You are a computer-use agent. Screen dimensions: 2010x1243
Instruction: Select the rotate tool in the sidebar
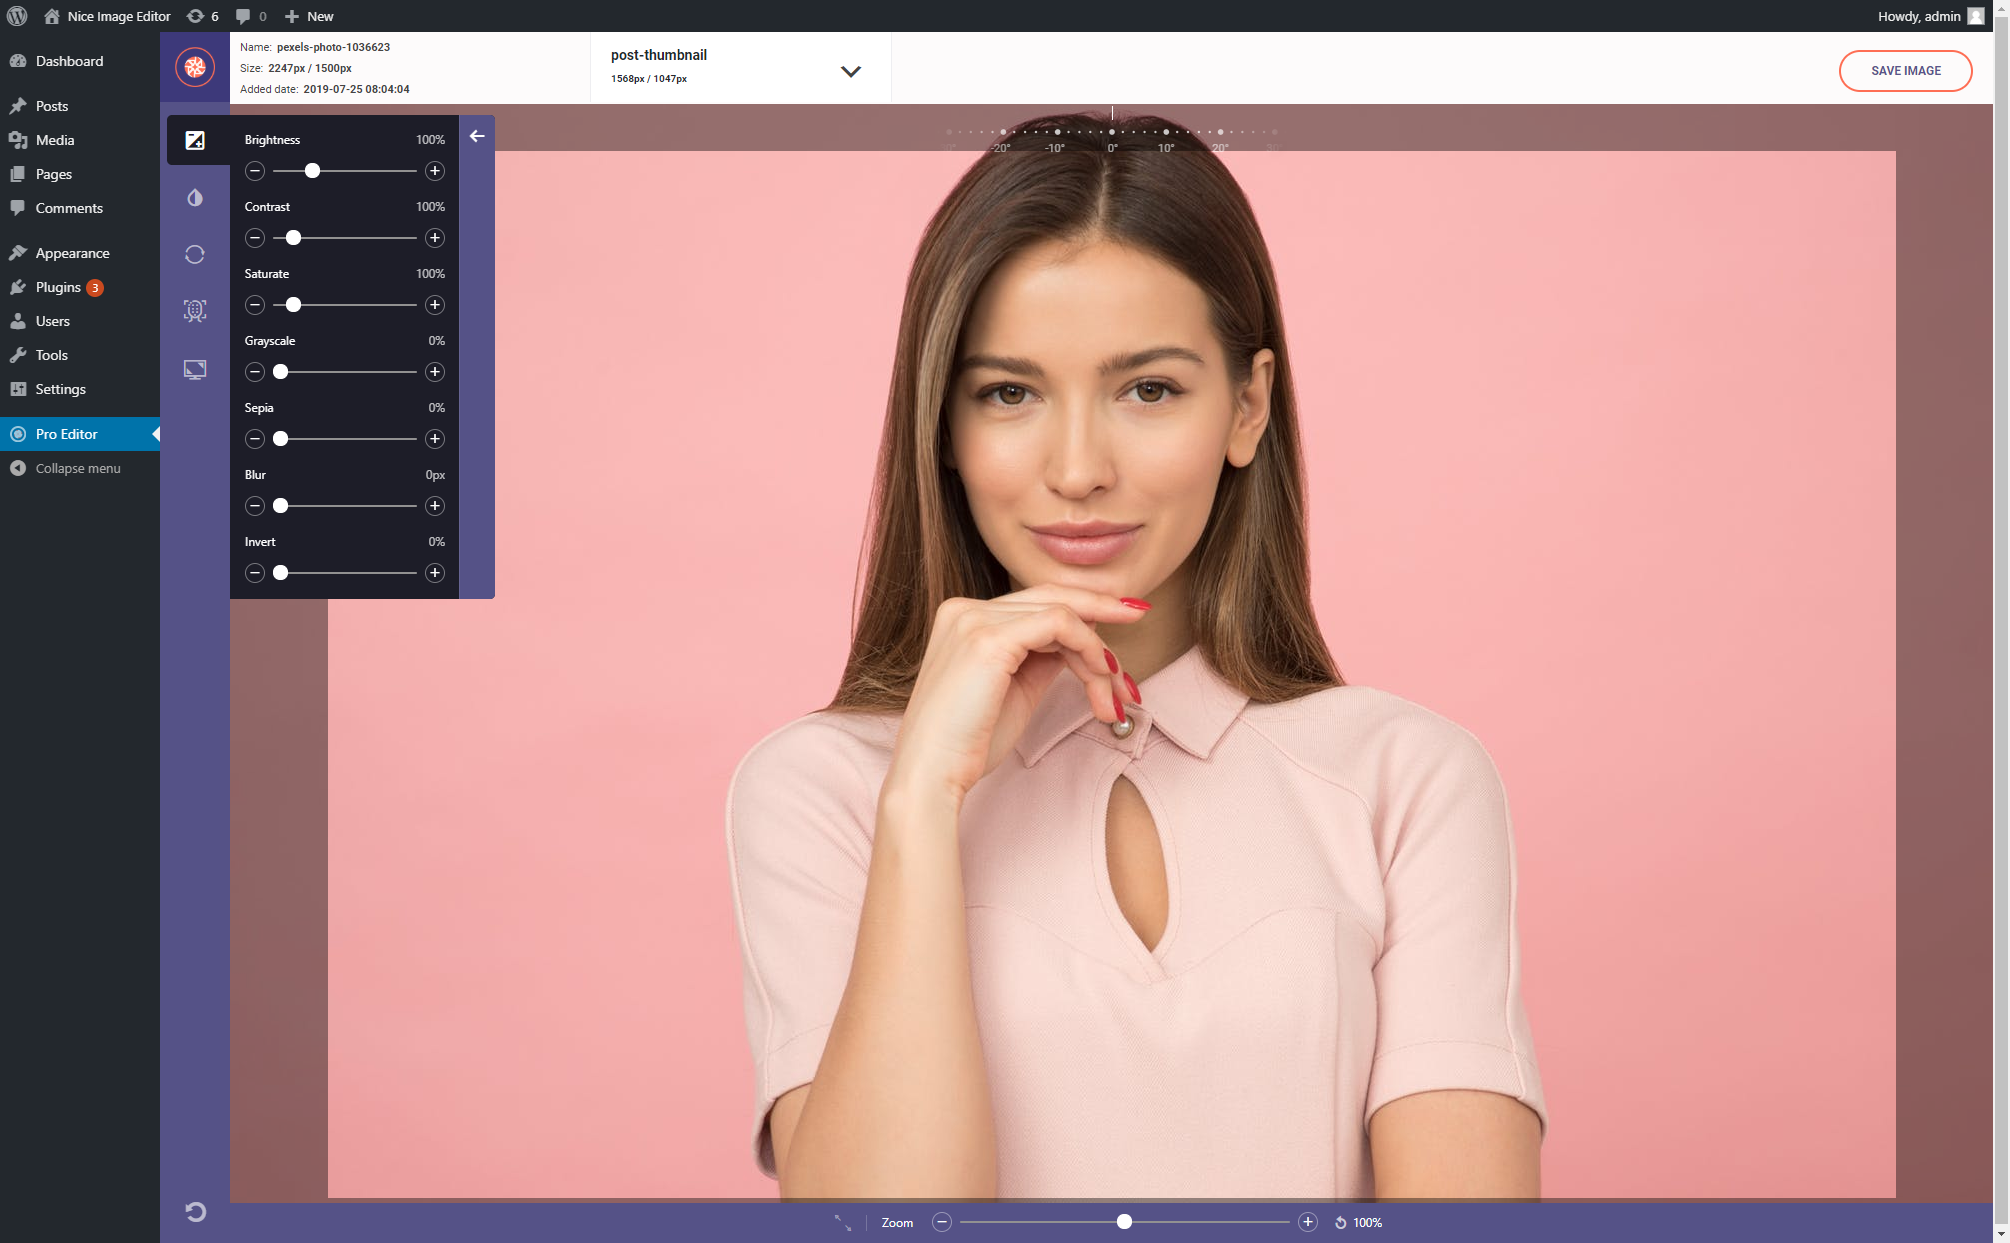195,255
